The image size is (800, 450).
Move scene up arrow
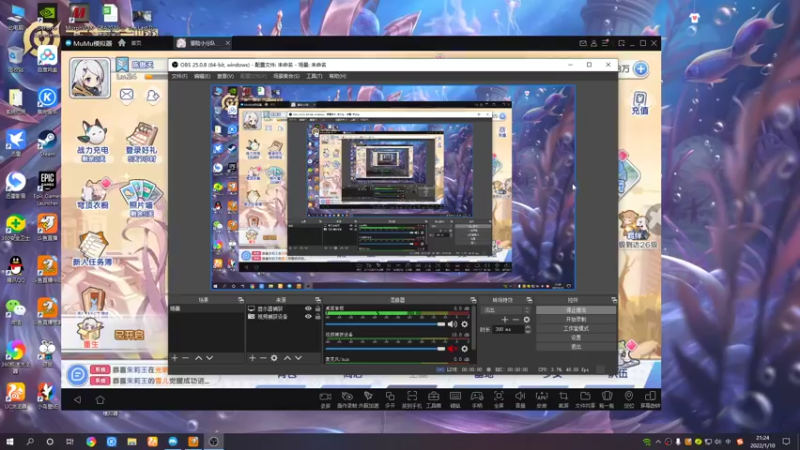(x=198, y=358)
